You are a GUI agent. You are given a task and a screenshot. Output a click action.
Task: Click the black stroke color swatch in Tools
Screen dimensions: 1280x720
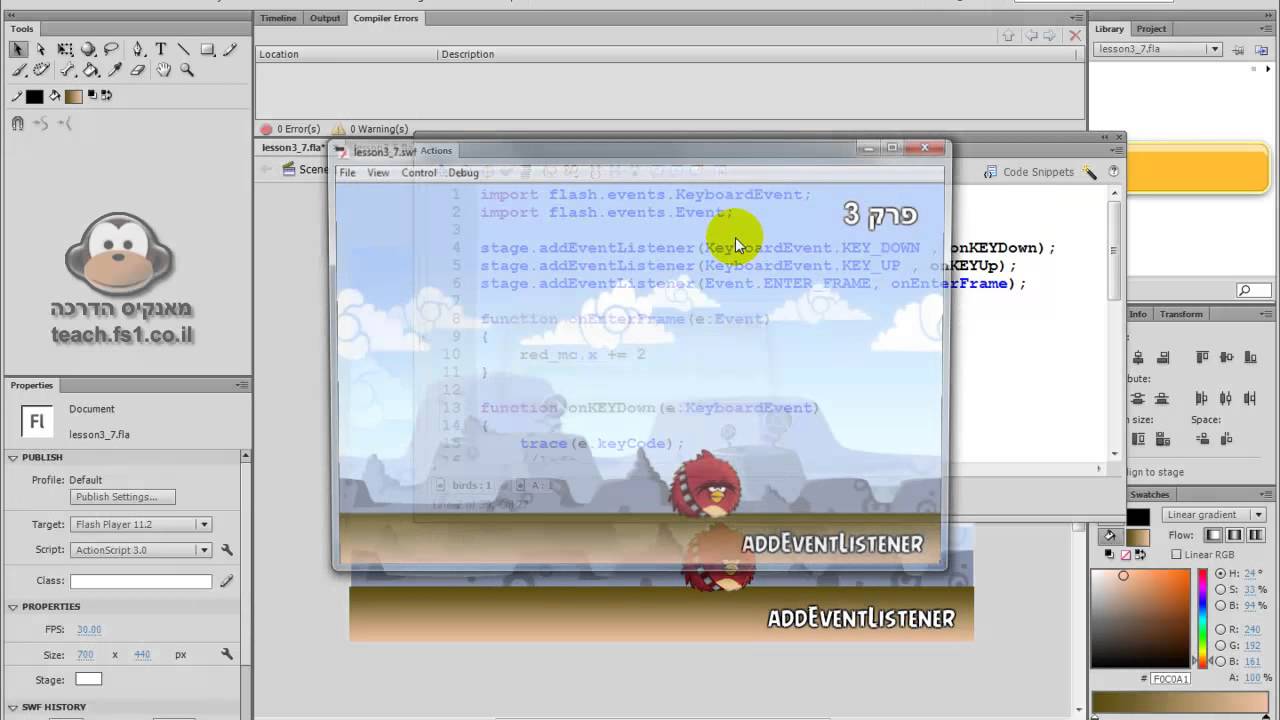point(34,97)
